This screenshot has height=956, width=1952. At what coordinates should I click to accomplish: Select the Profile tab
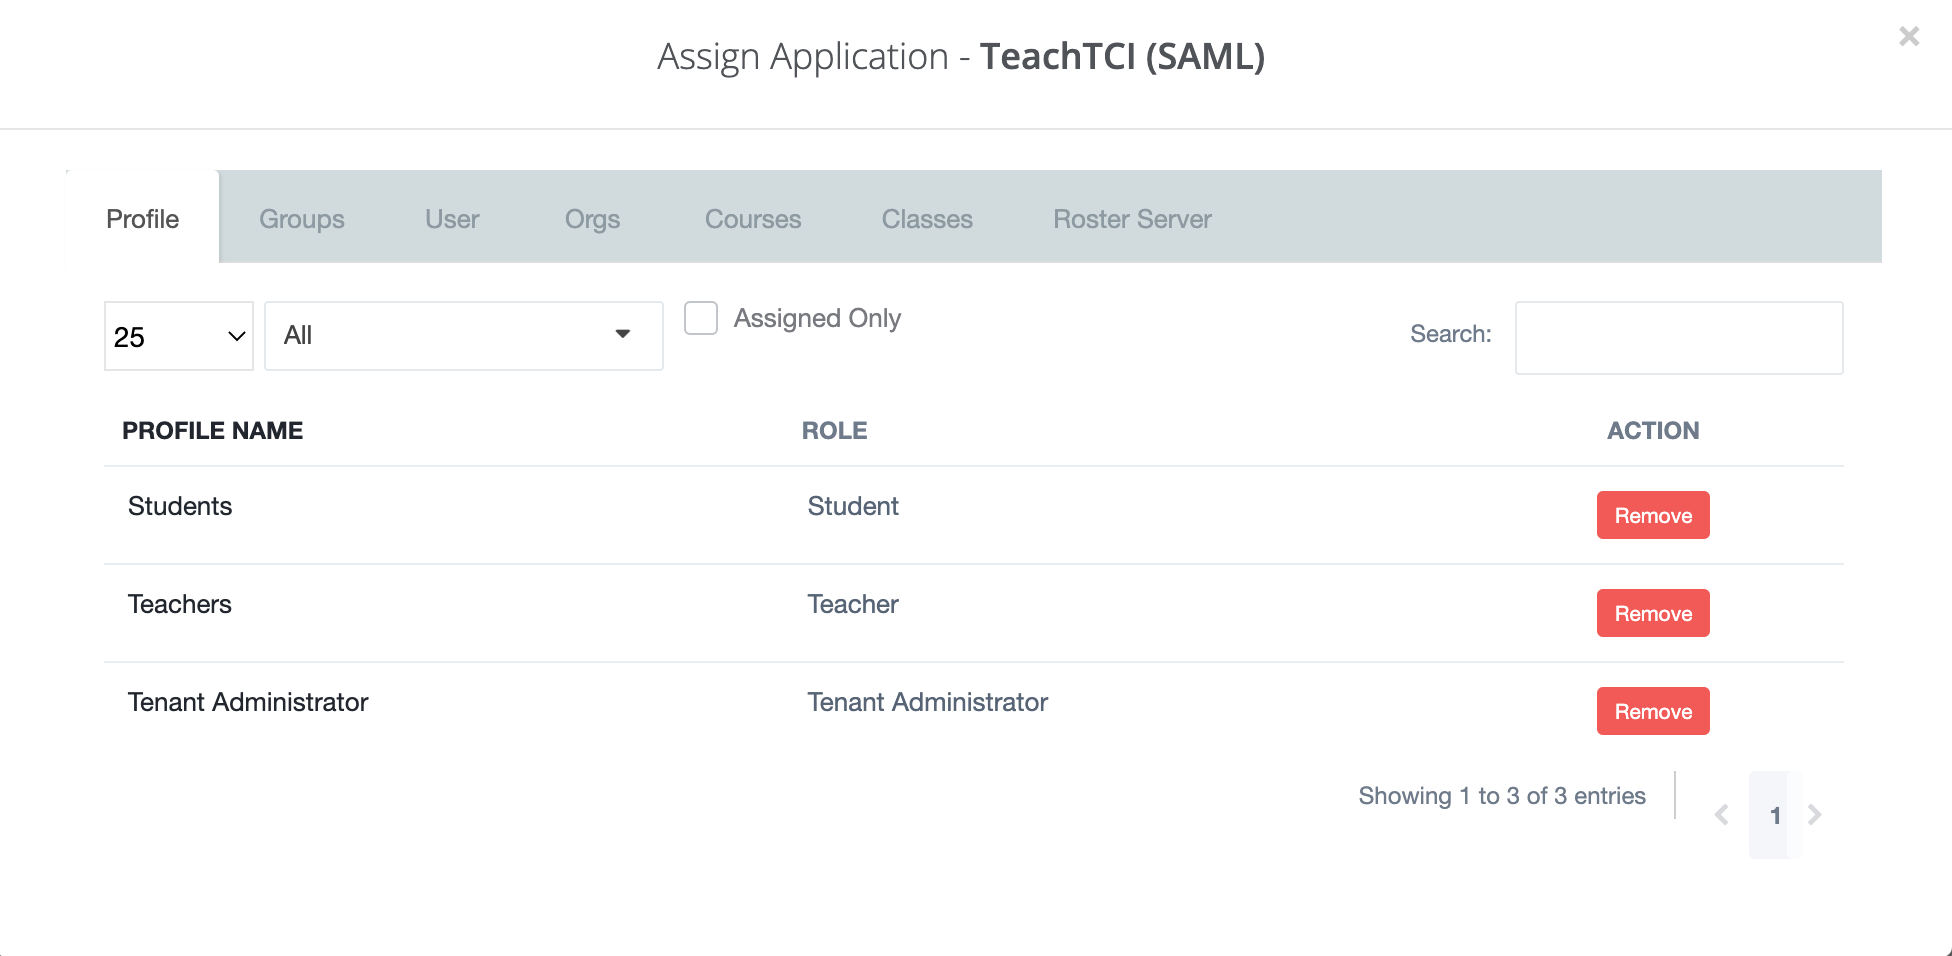click(x=141, y=218)
